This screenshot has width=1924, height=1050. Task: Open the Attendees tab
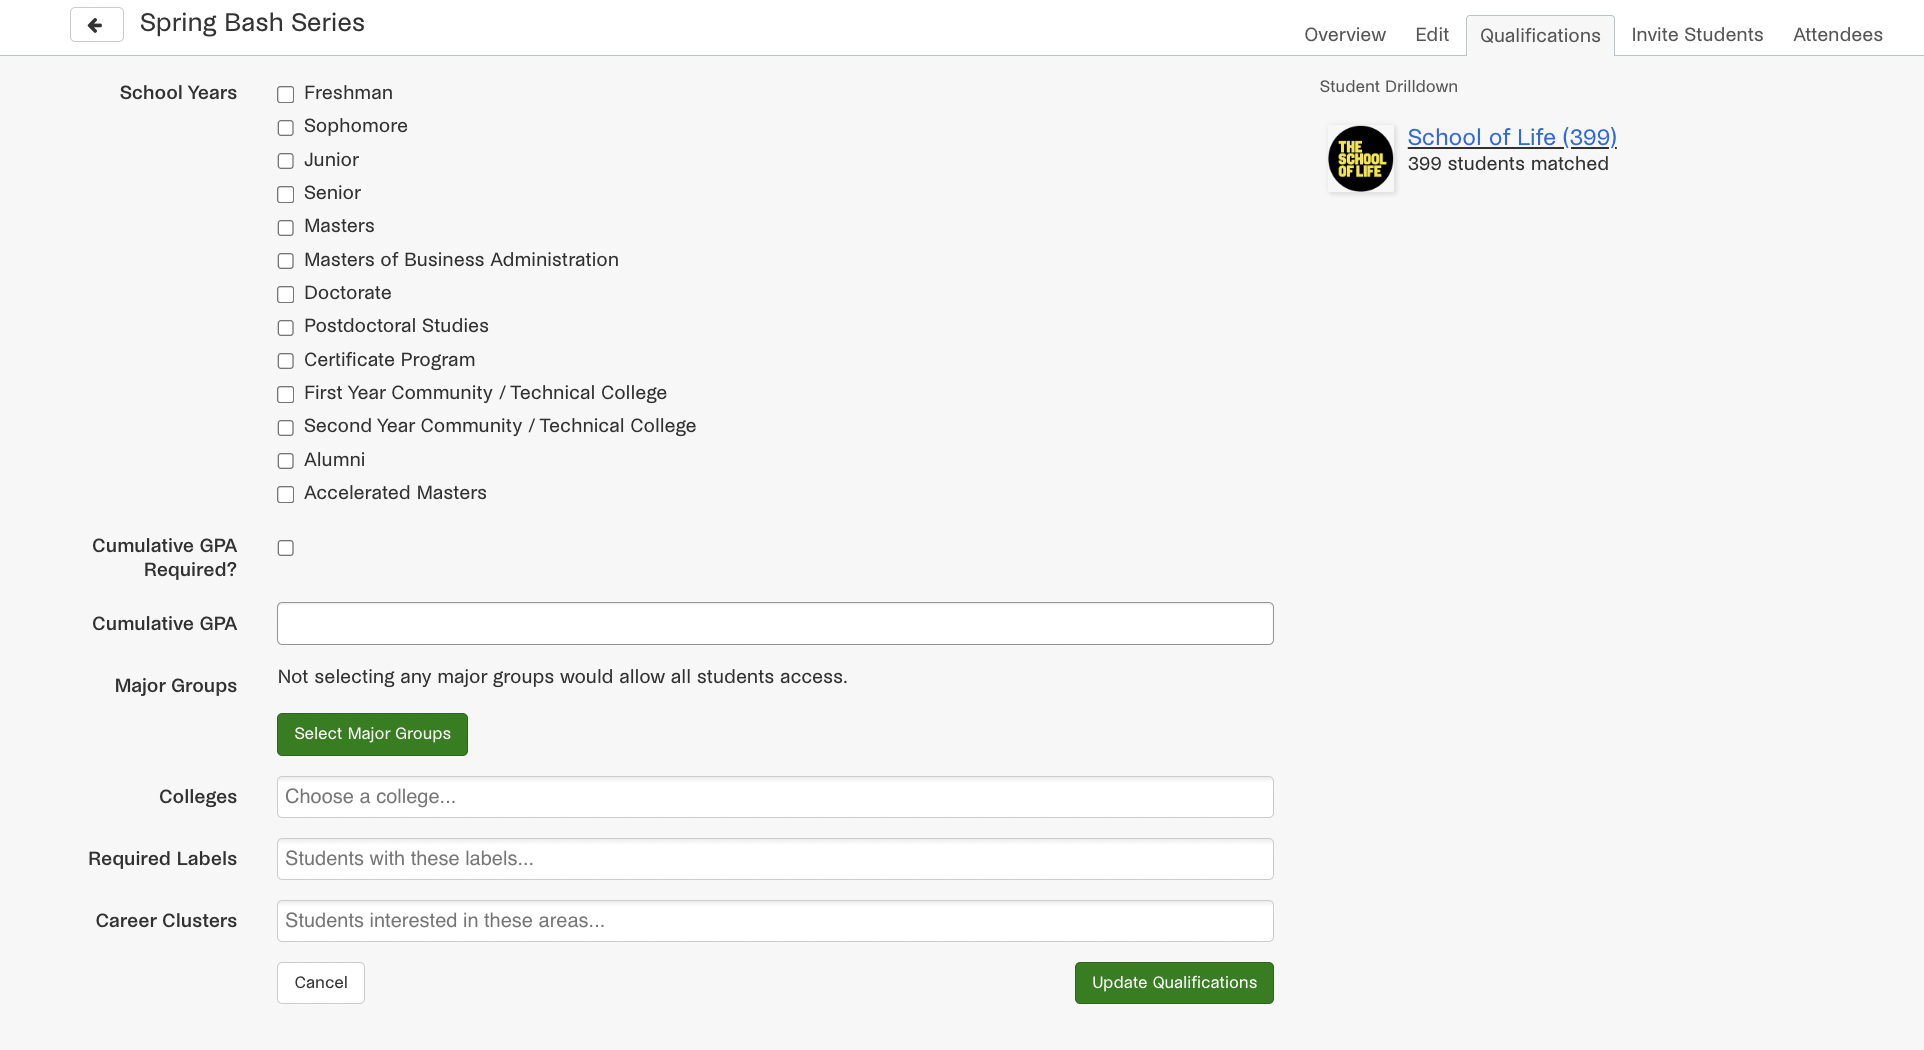point(1838,35)
